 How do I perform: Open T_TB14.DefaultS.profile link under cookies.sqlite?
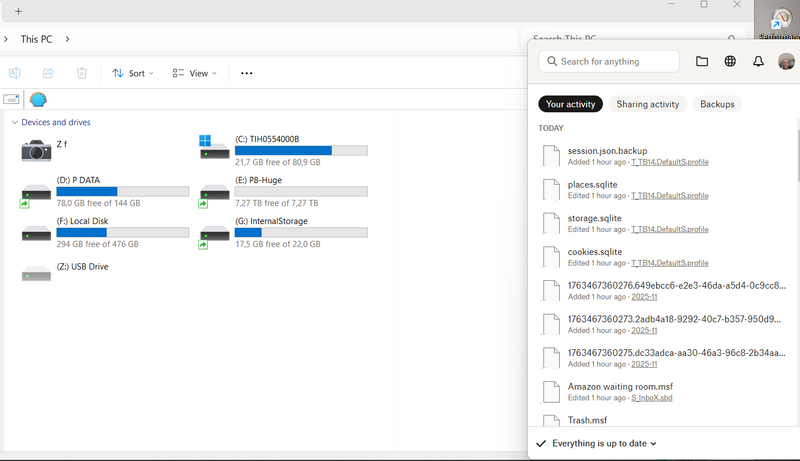[669, 263]
